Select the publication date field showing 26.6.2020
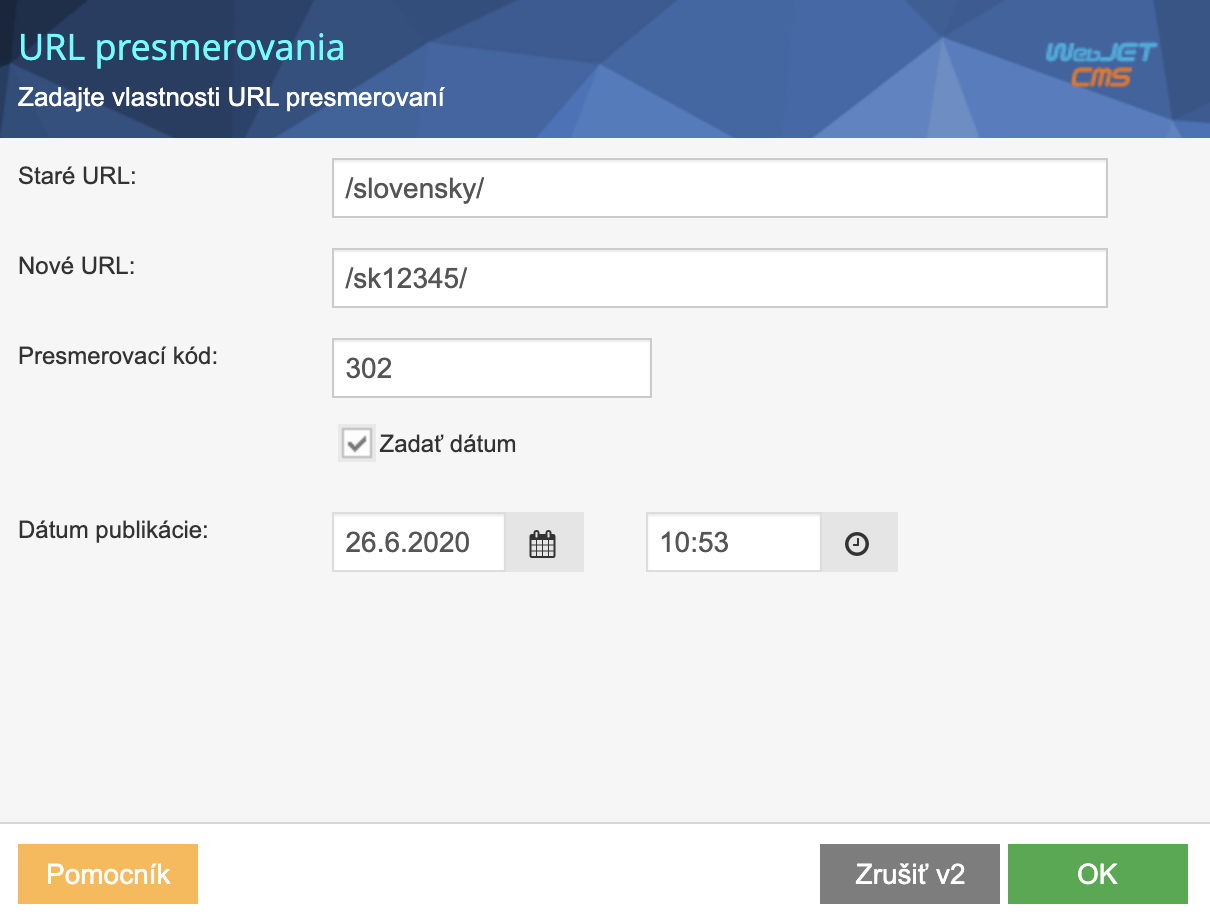This screenshot has height=918, width=1210. click(x=418, y=542)
